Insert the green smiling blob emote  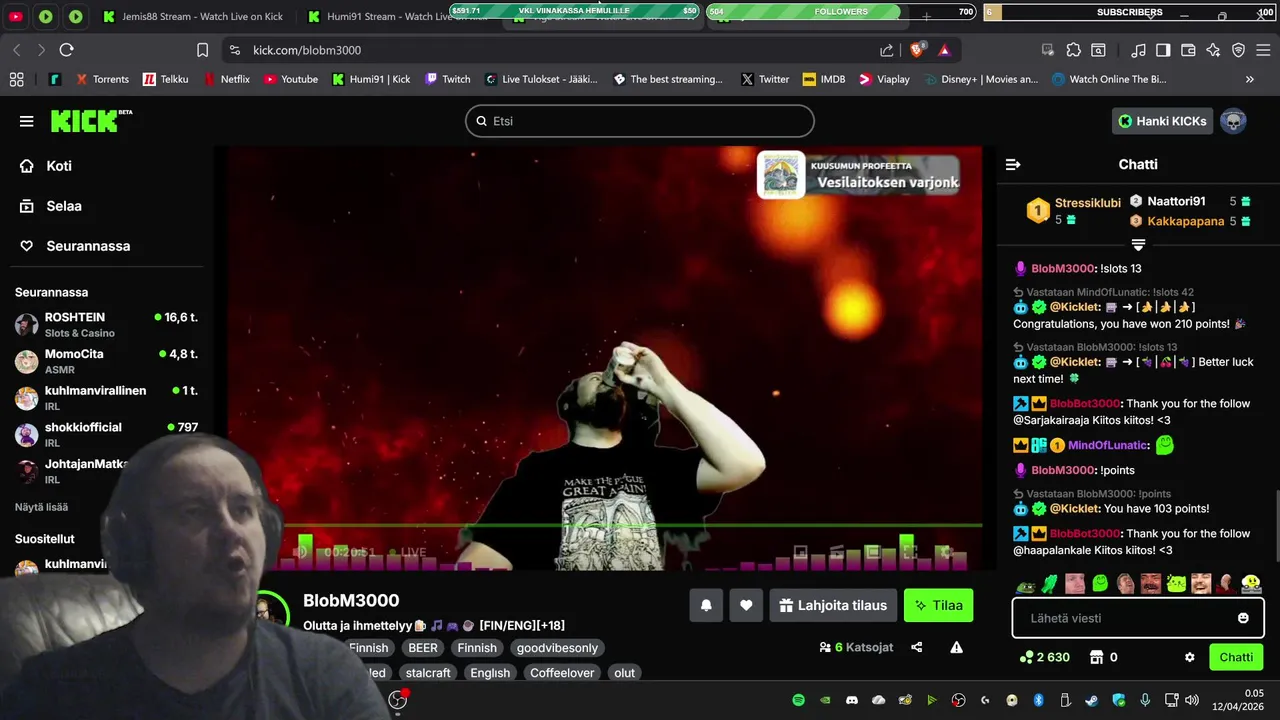1100,583
